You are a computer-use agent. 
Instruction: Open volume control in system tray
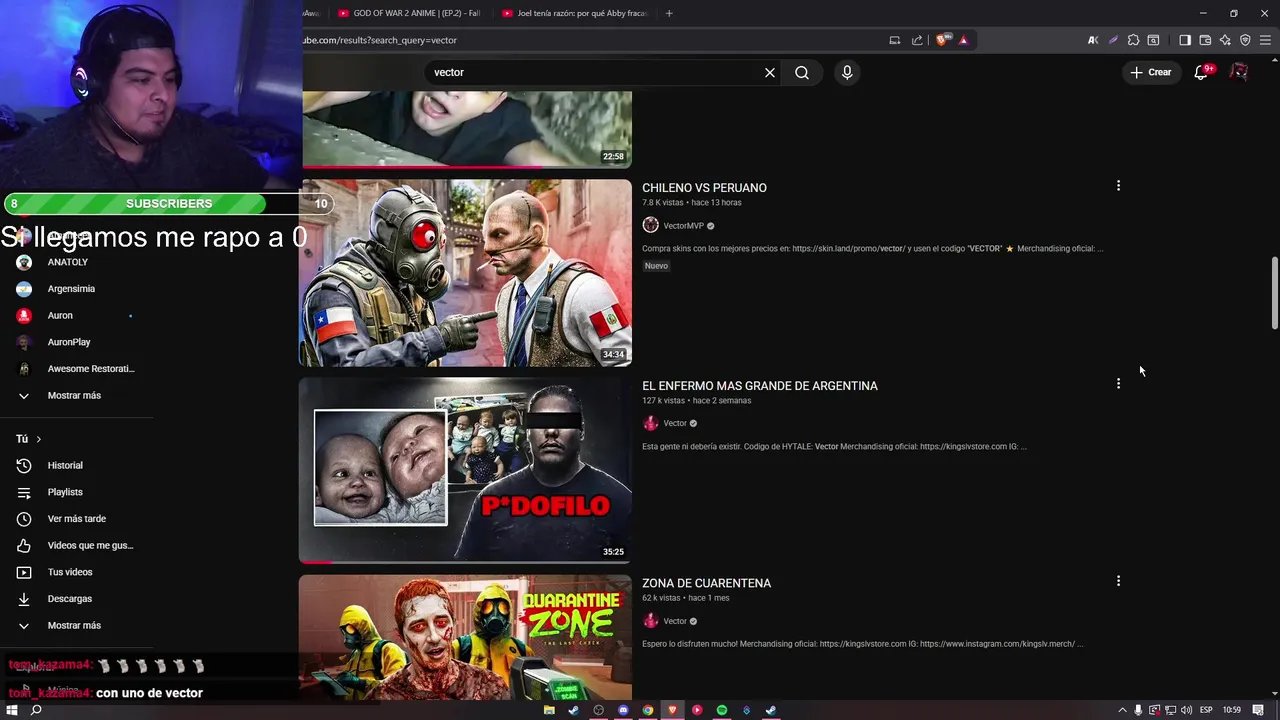(x=1186, y=710)
